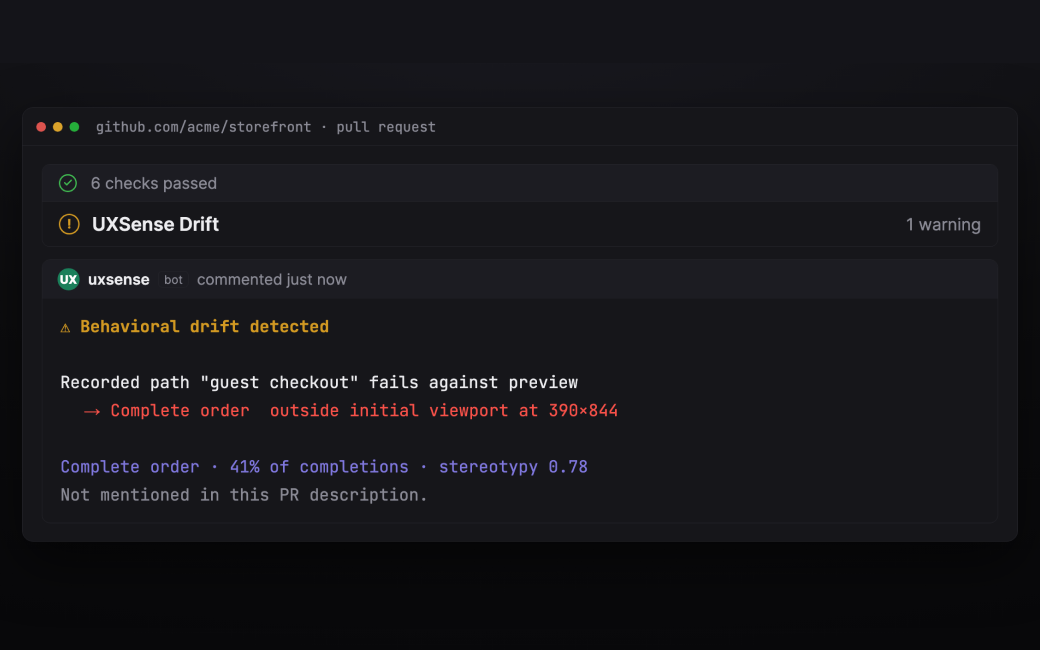Click the green checks-passed circle icon

[x=68, y=183]
